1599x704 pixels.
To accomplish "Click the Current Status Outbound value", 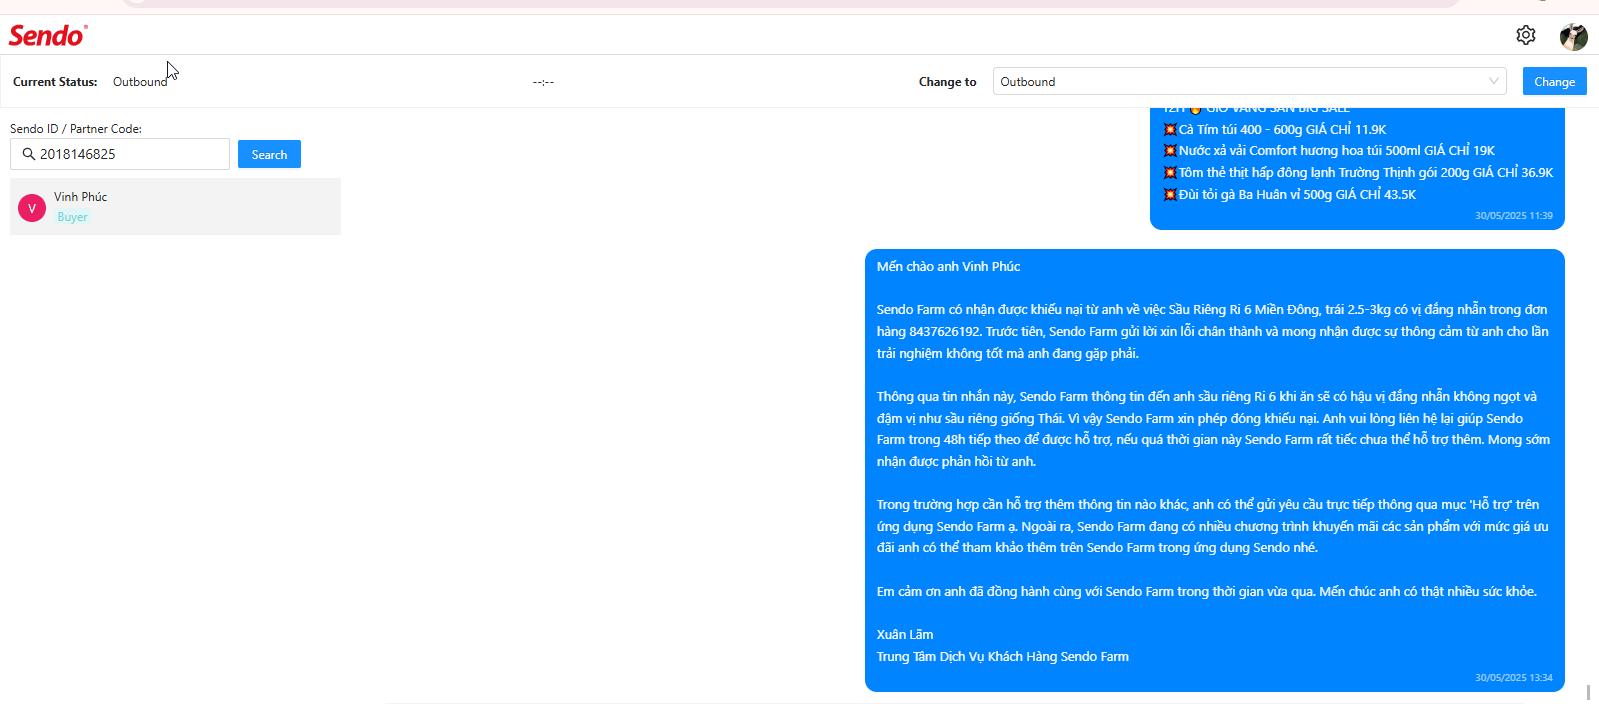I will tap(140, 82).
